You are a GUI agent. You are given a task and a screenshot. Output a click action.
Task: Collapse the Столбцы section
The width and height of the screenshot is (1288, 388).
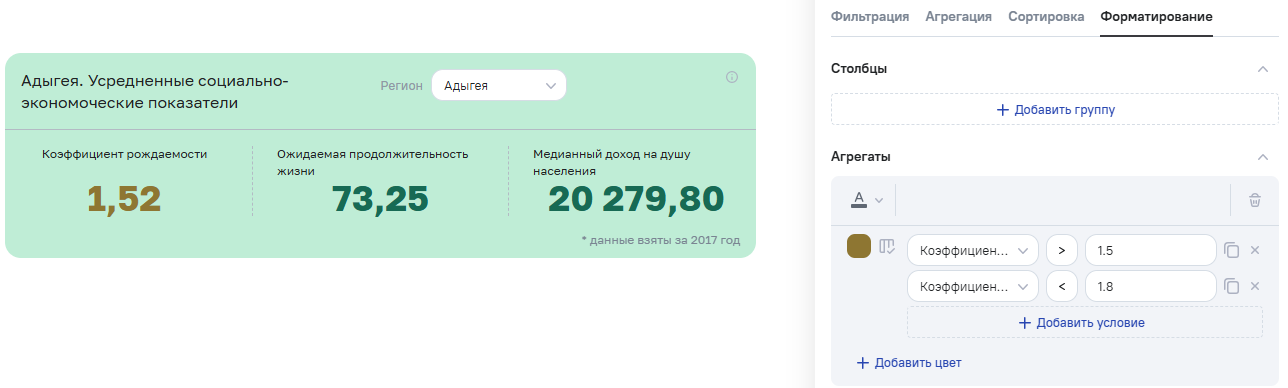coord(1263,69)
